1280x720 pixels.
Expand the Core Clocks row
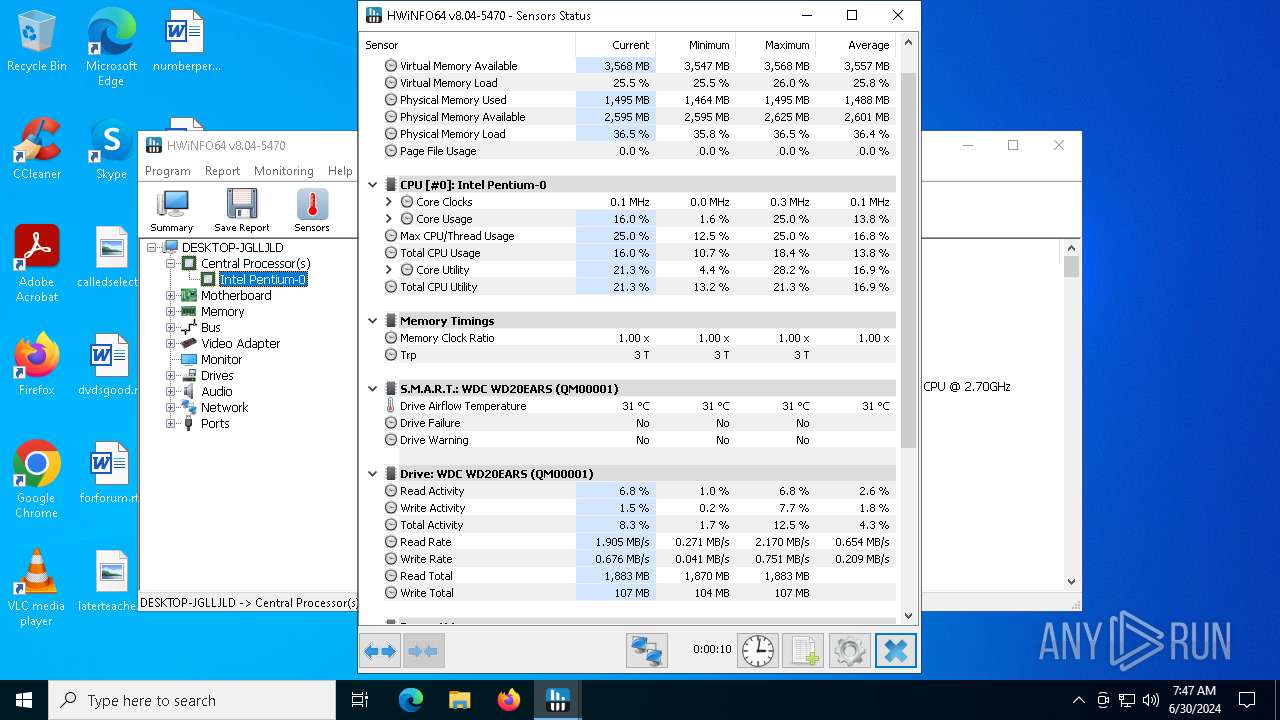389,202
